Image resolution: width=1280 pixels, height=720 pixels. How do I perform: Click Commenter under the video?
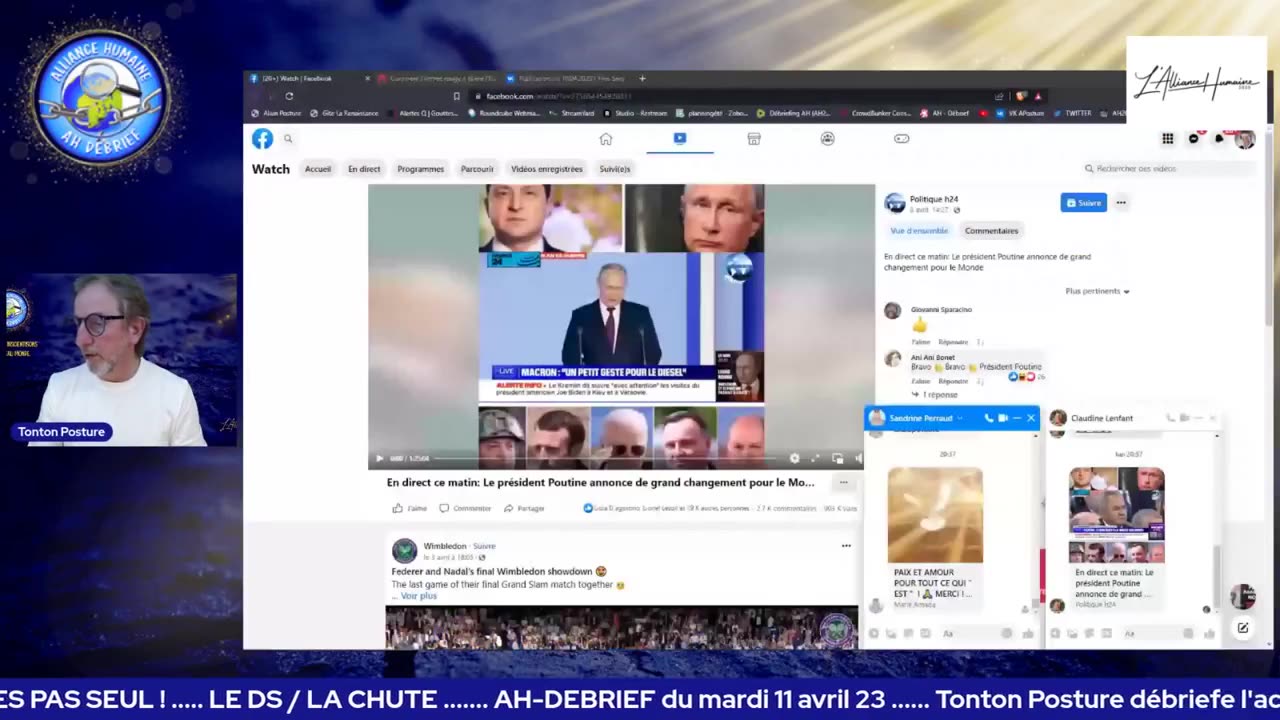pos(465,508)
